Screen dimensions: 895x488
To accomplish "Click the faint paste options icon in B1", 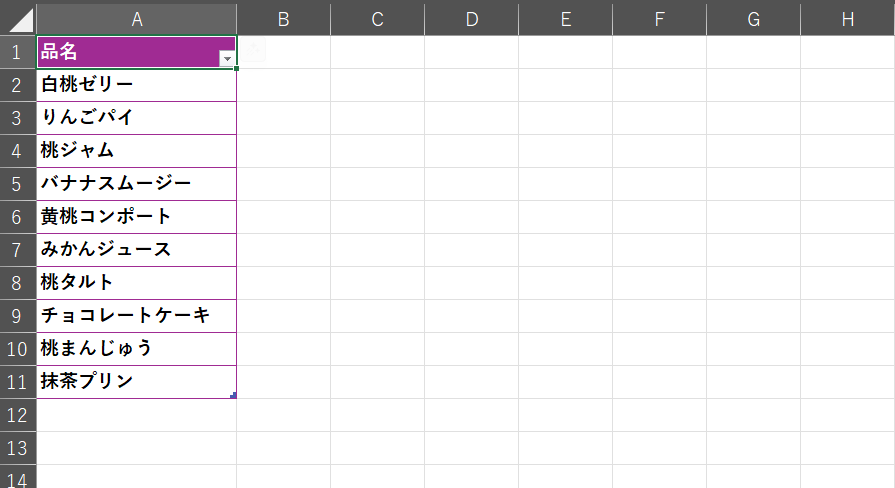I will tap(253, 50).
